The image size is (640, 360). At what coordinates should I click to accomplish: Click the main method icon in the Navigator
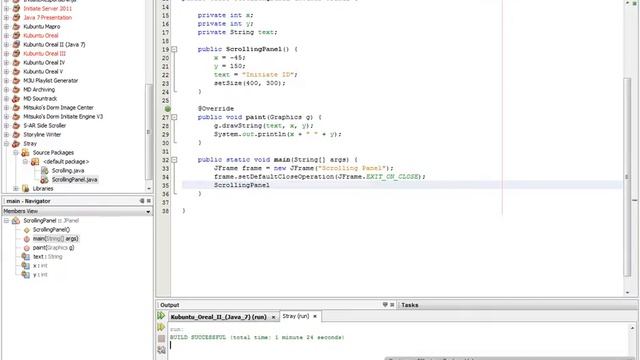27,239
